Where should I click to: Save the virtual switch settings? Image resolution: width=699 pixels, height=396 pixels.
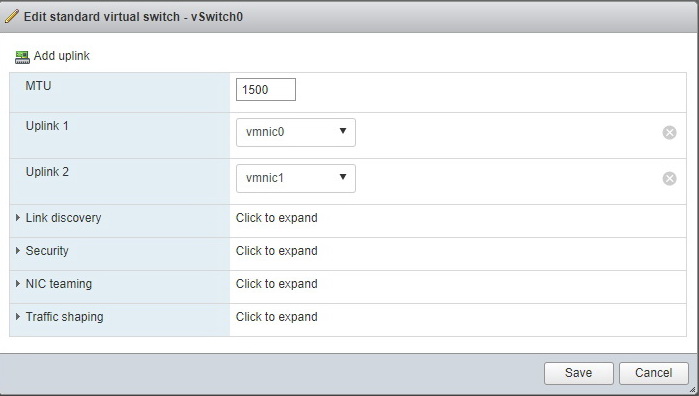coord(579,373)
